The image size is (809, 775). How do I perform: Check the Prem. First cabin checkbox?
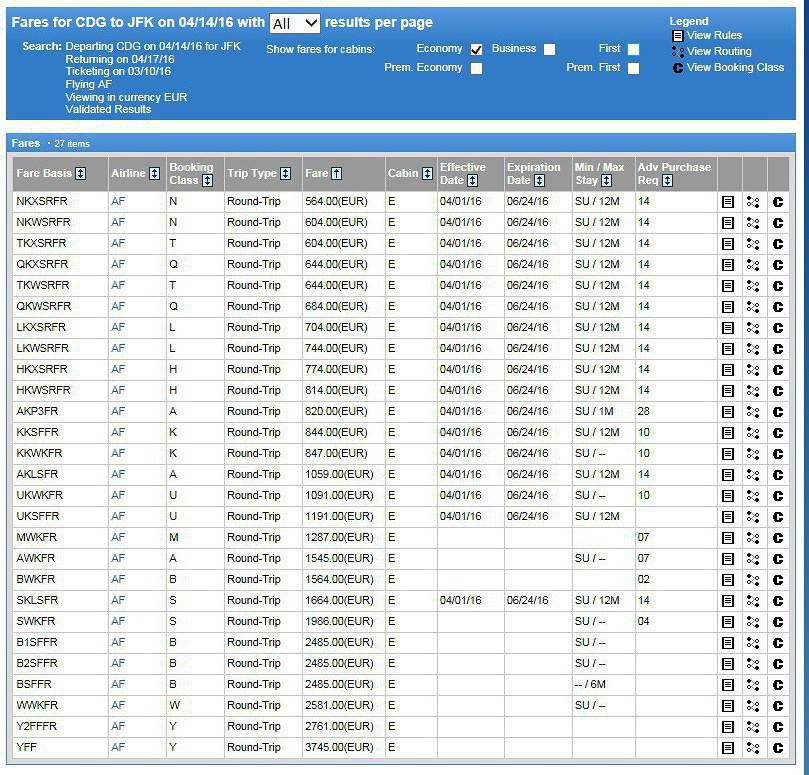633,68
